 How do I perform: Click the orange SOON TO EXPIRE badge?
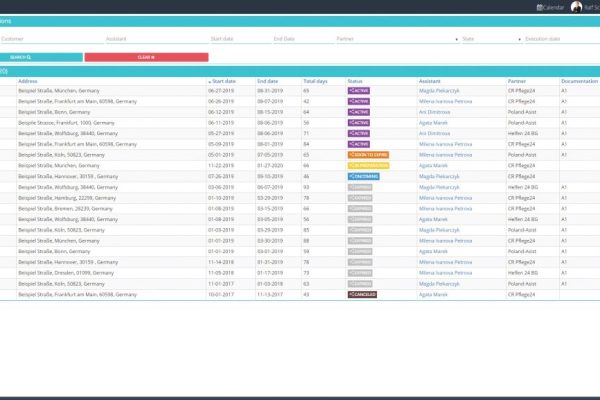point(368,155)
